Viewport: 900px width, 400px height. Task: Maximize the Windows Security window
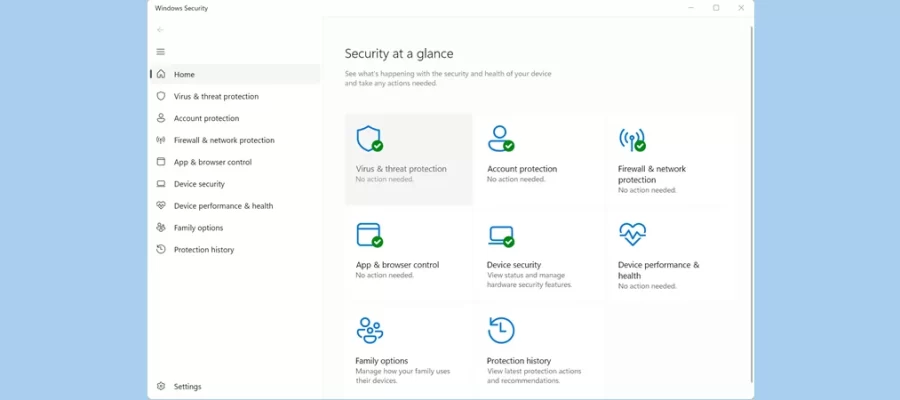716,8
